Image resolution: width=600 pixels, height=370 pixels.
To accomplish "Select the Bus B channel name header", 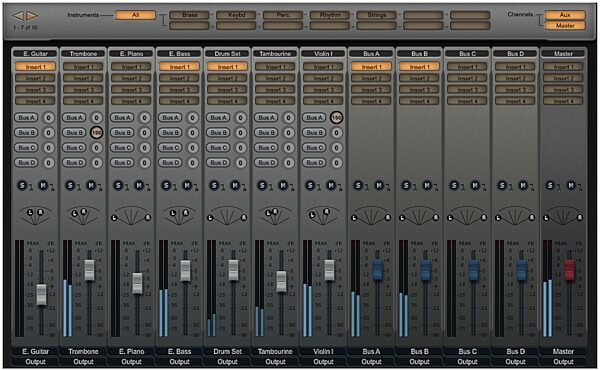I will tap(419, 54).
